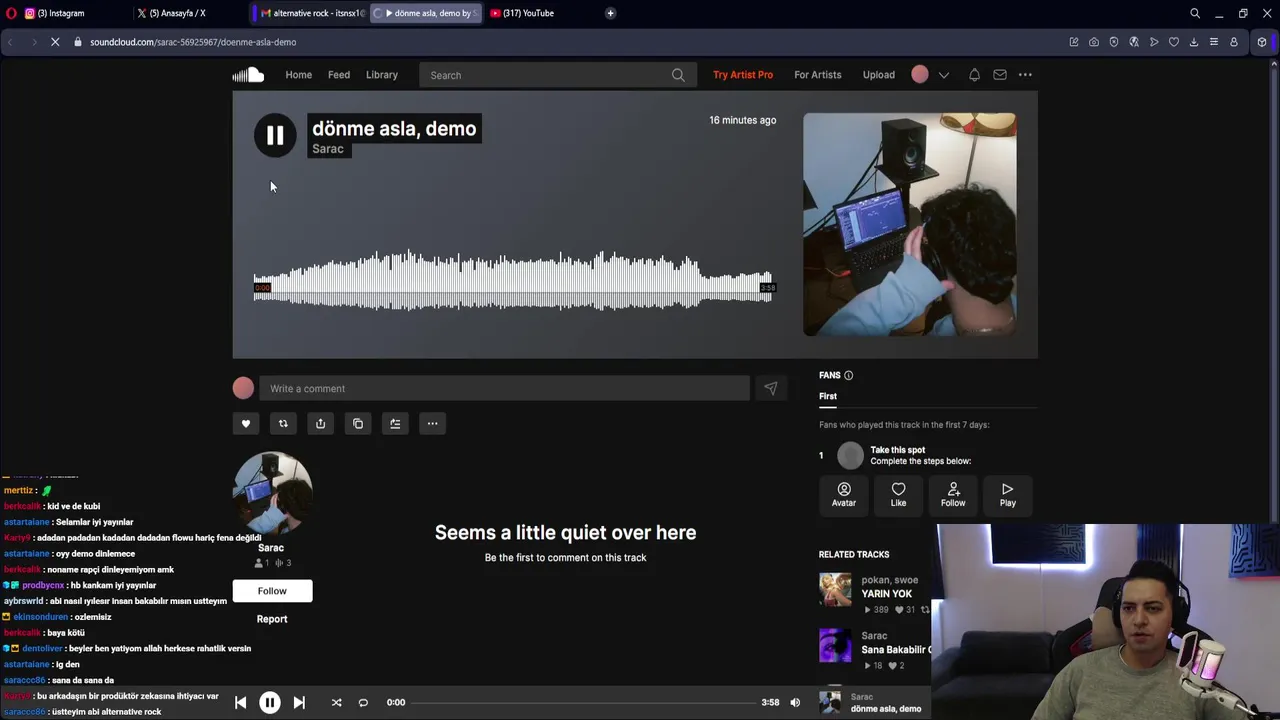The width and height of the screenshot is (1280, 720).
Task: Like the track with the heart button
Action: pos(246,424)
